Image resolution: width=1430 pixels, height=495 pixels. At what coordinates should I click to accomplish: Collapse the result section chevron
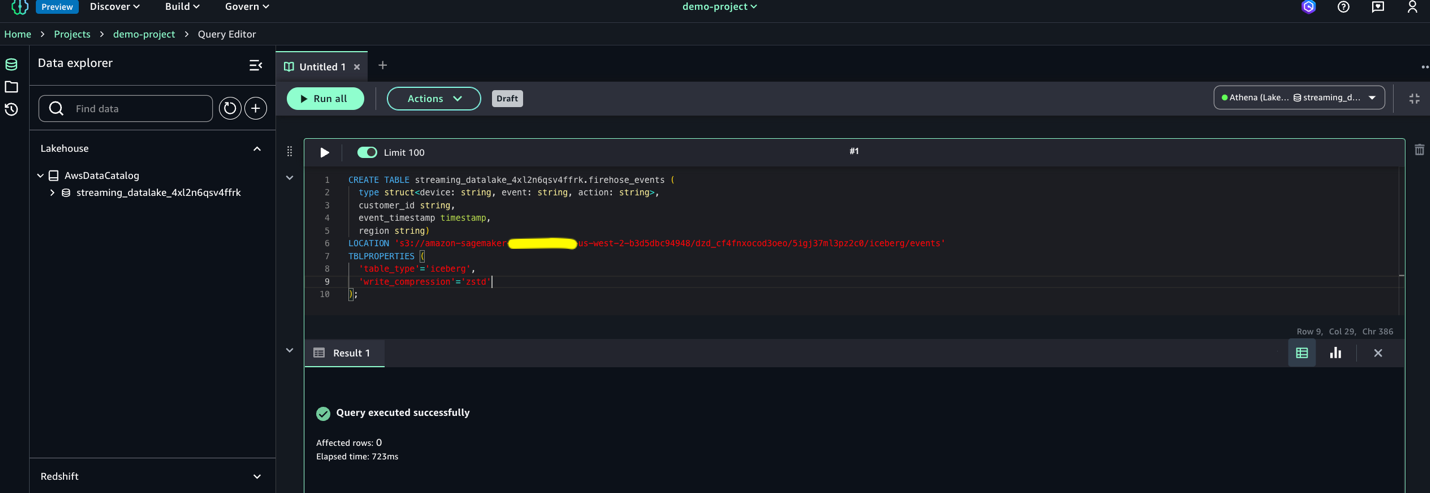(290, 351)
